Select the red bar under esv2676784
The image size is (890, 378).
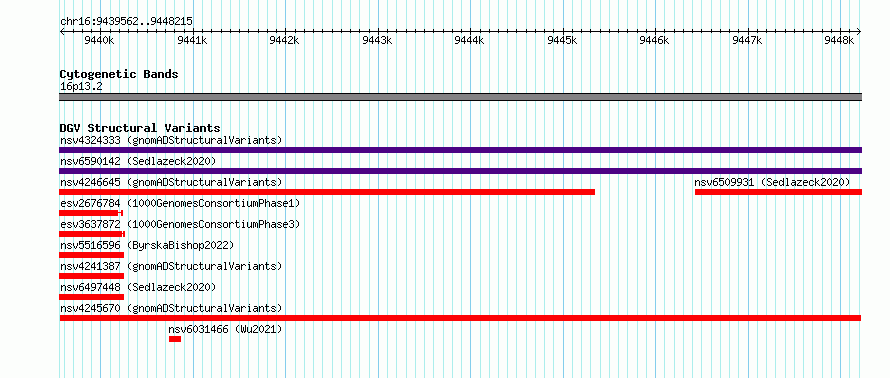click(91, 213)
